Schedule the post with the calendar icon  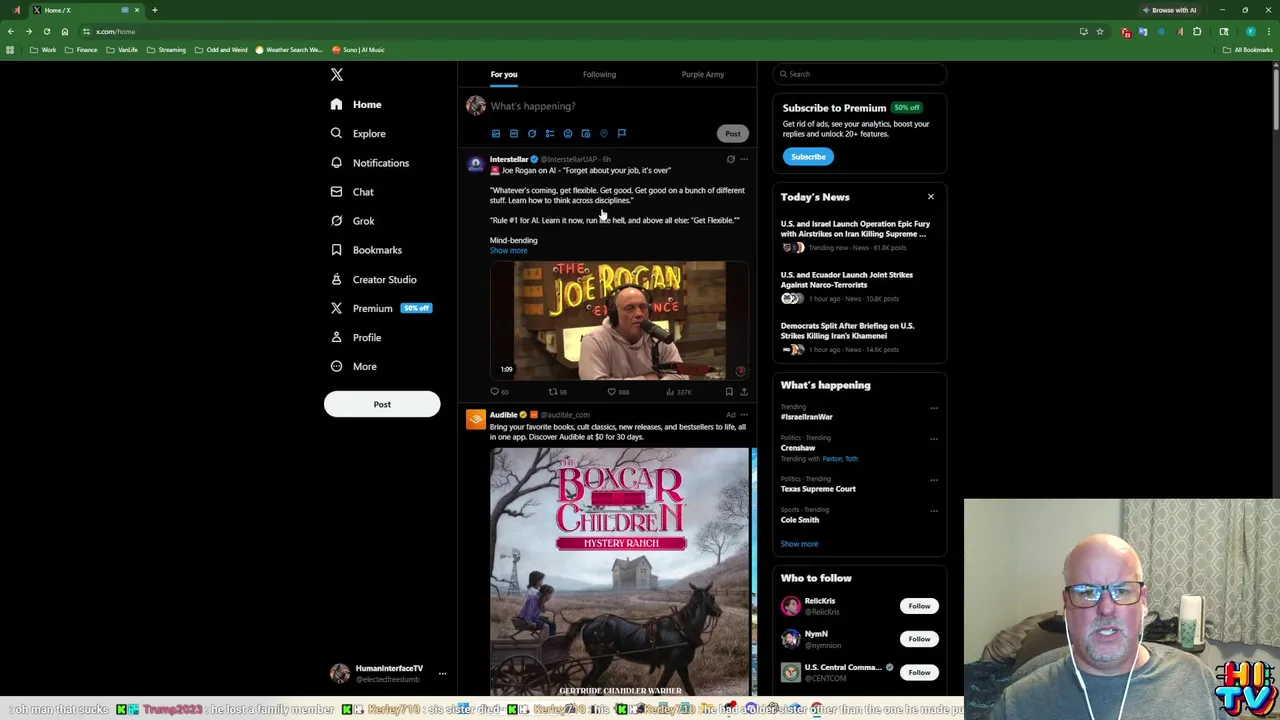click(586, 133)
